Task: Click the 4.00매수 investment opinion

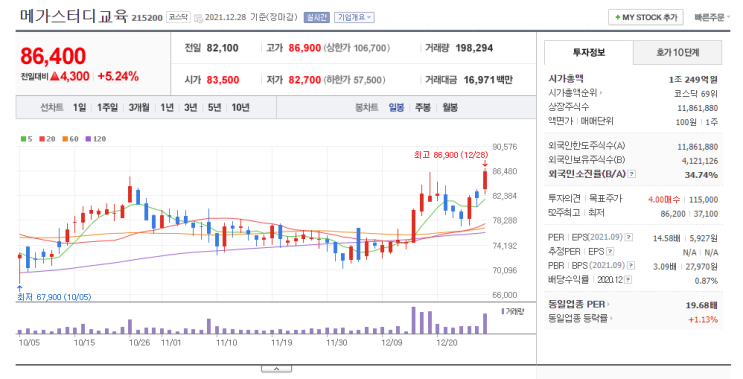Action: (664, 200)
